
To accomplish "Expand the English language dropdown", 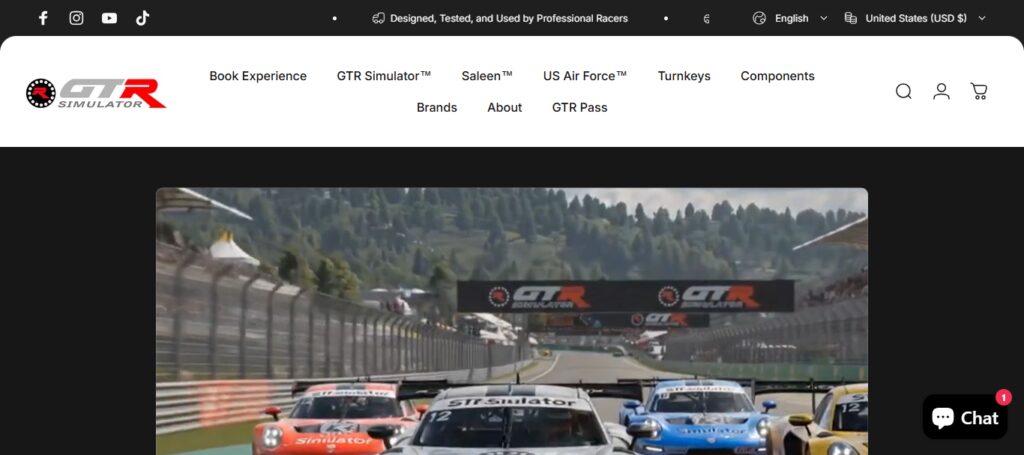I will point(800,18).
